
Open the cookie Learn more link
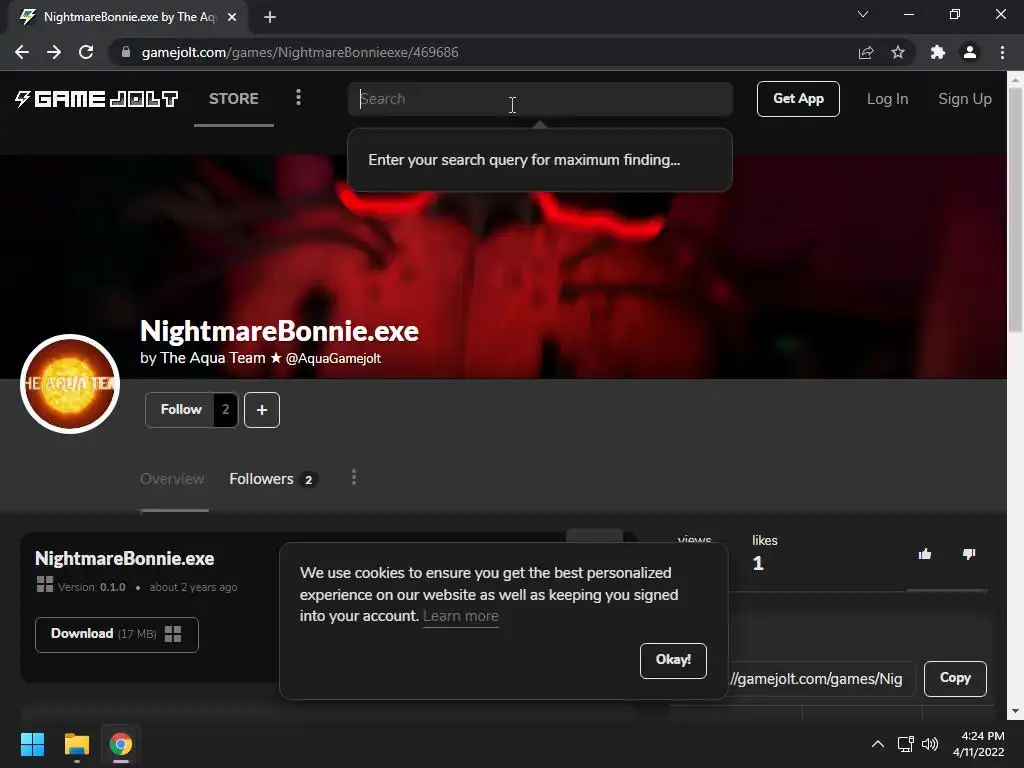(x=460, y=616)
